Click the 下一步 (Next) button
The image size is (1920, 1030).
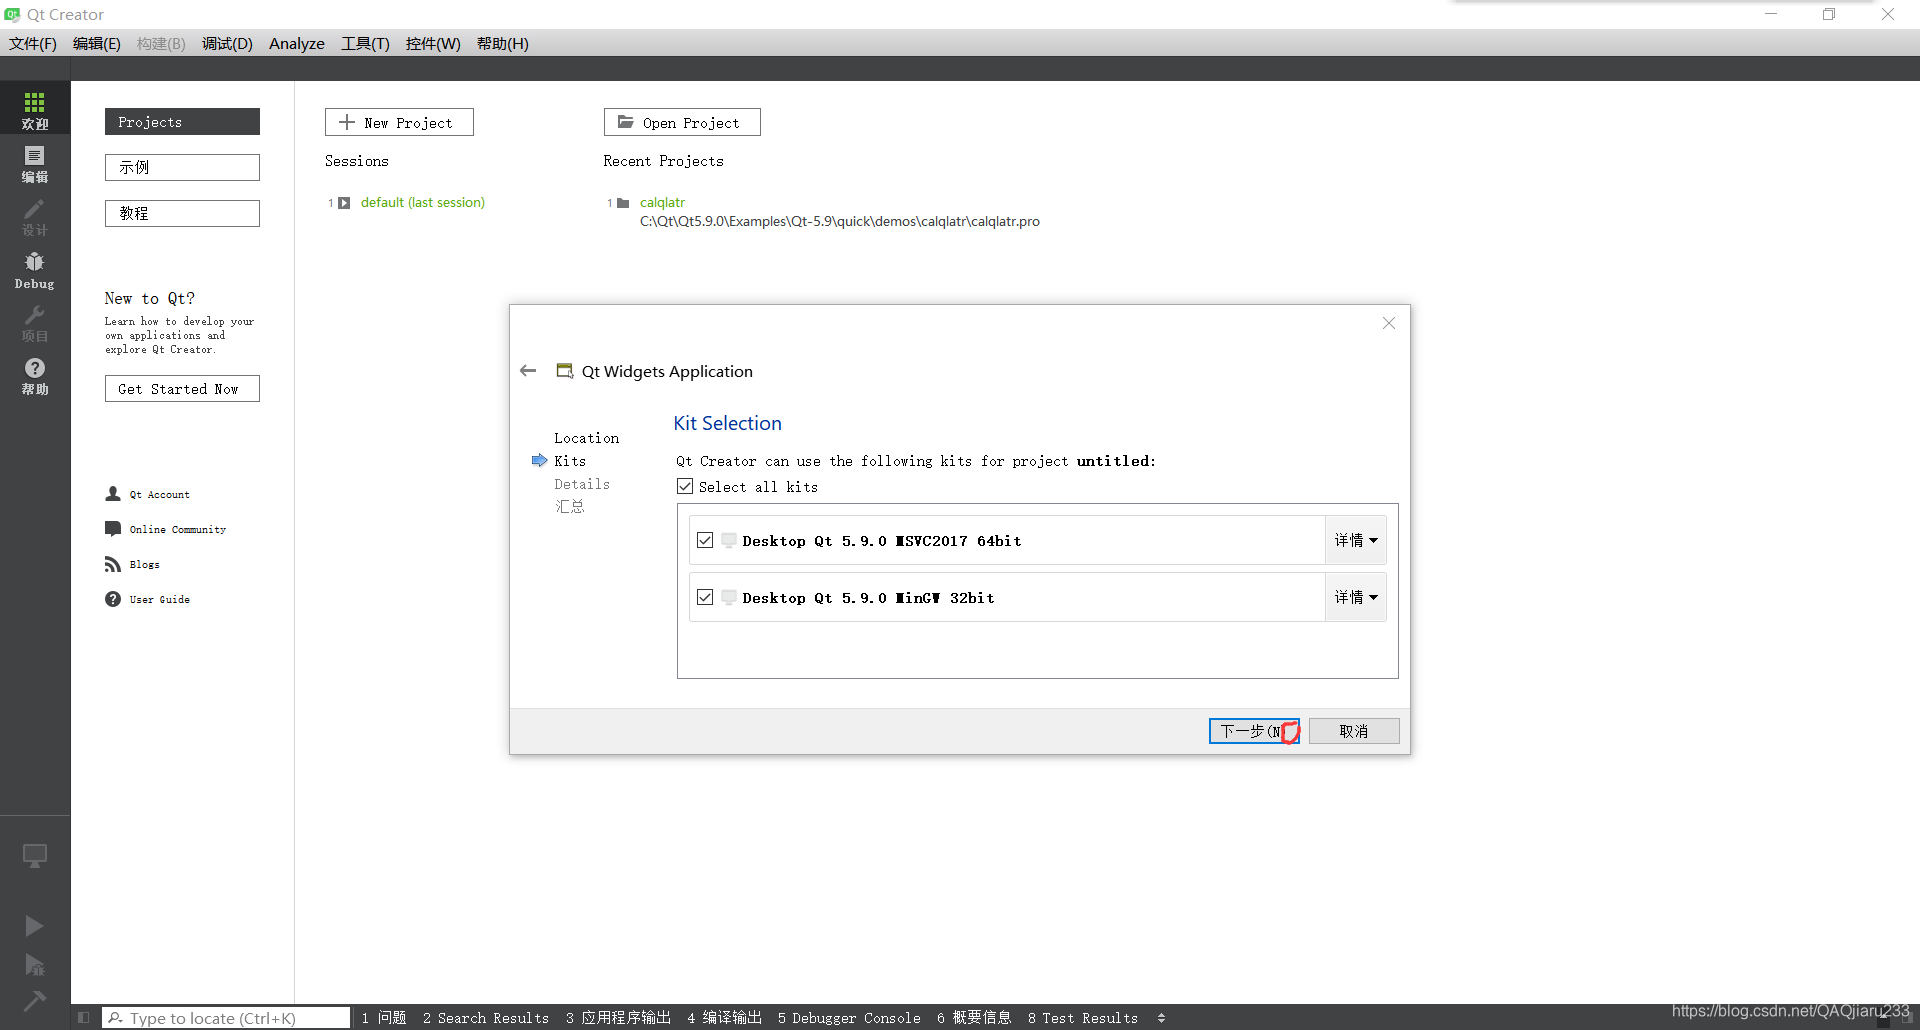coord(1254,731)
